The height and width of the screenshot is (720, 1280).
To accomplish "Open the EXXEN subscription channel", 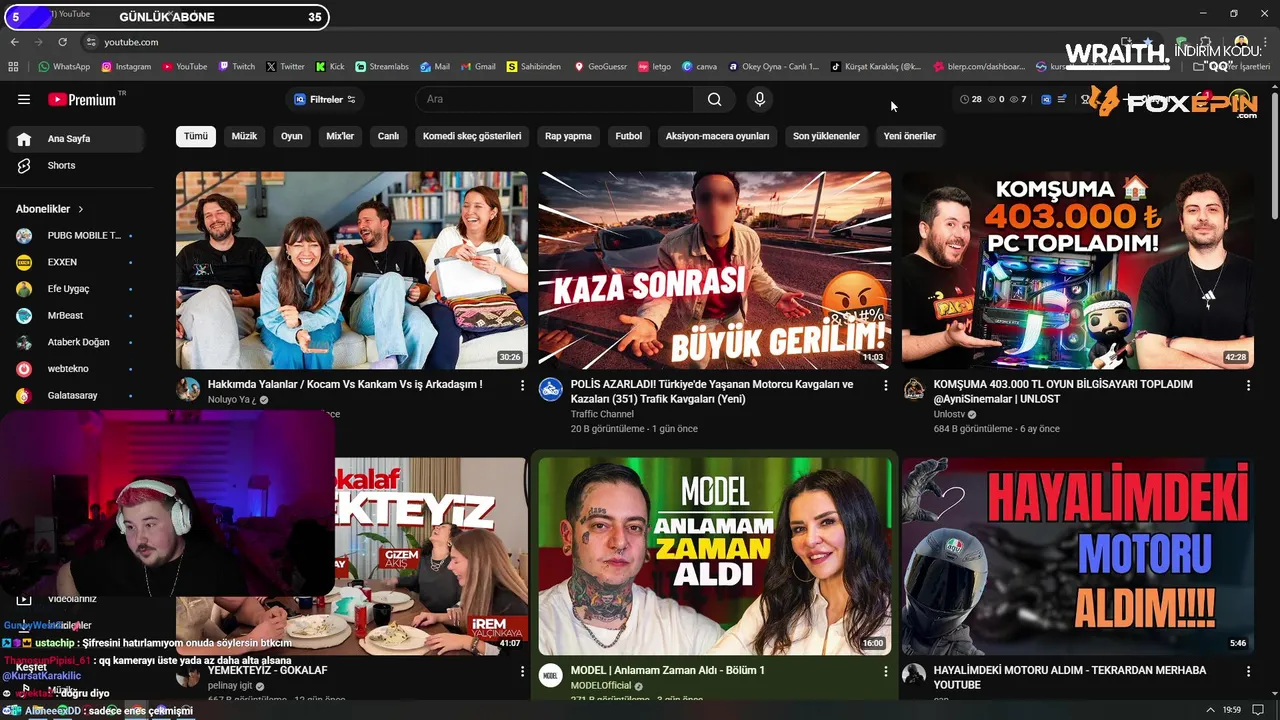I will (76, 262).
